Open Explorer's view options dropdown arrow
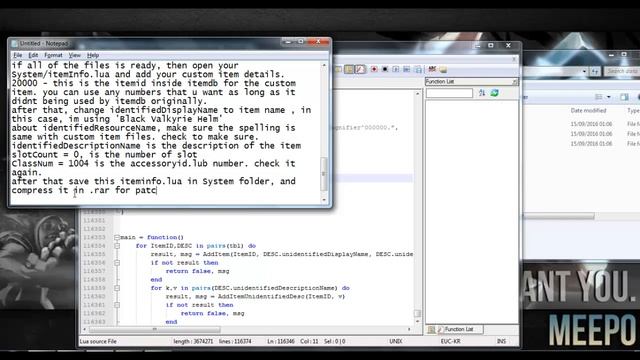This screenshot has height=360, width=640. pyautogui.click(x=609, y=97)
